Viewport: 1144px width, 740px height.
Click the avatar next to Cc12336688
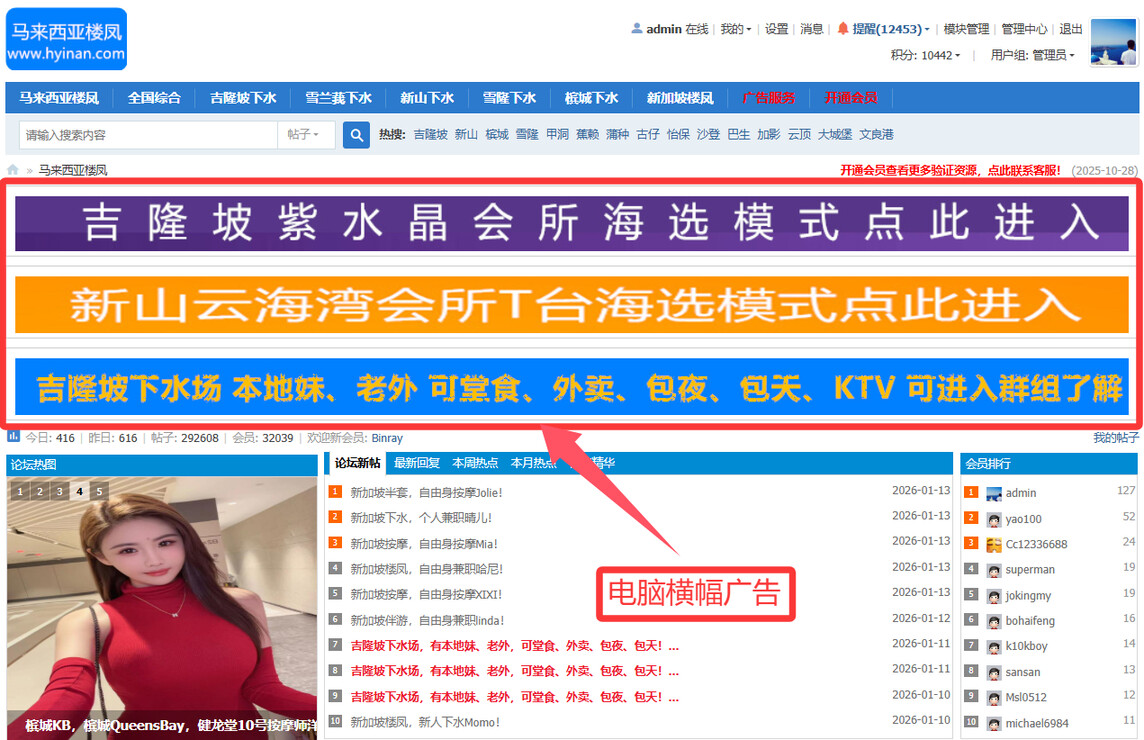[993, 545]
